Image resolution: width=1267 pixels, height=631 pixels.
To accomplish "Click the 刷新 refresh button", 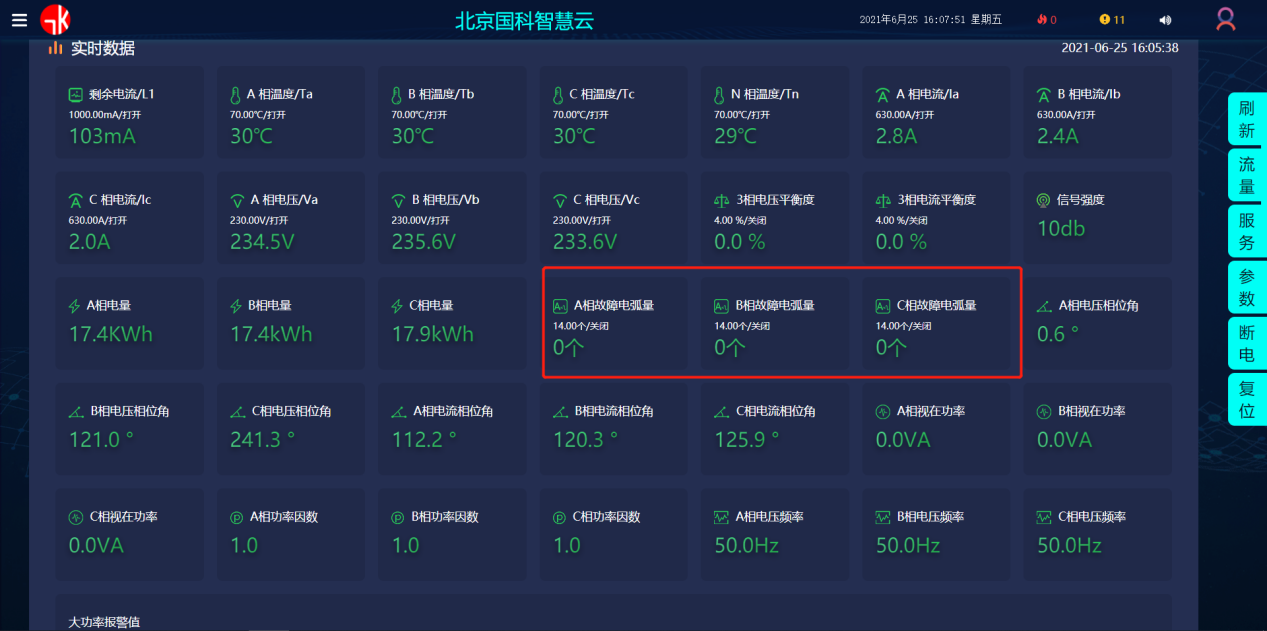I will coord(1246,119).
